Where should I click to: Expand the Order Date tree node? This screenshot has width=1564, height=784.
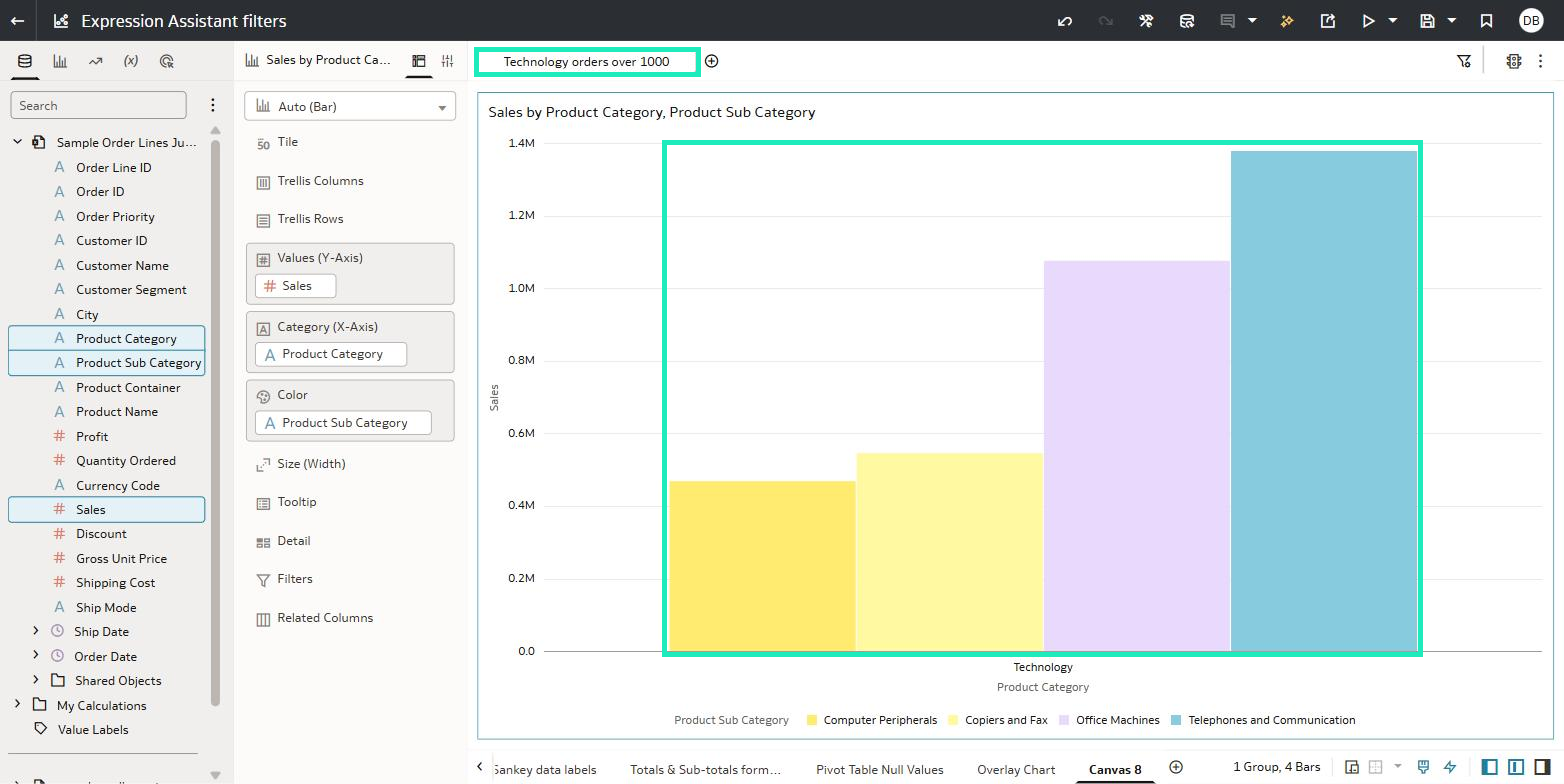point(36,655)
